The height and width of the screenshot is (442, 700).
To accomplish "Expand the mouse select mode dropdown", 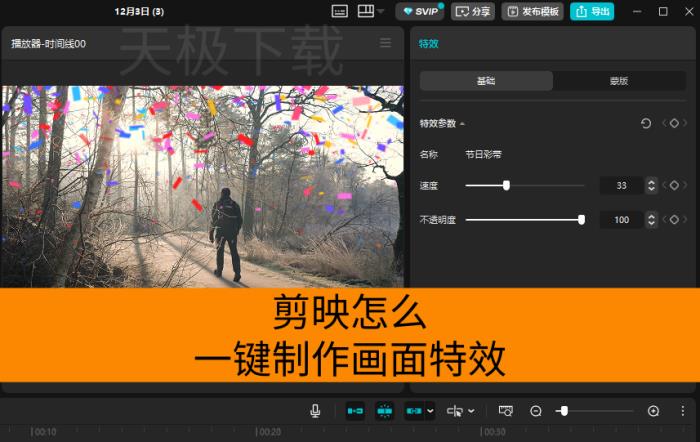I will [471, 411].
